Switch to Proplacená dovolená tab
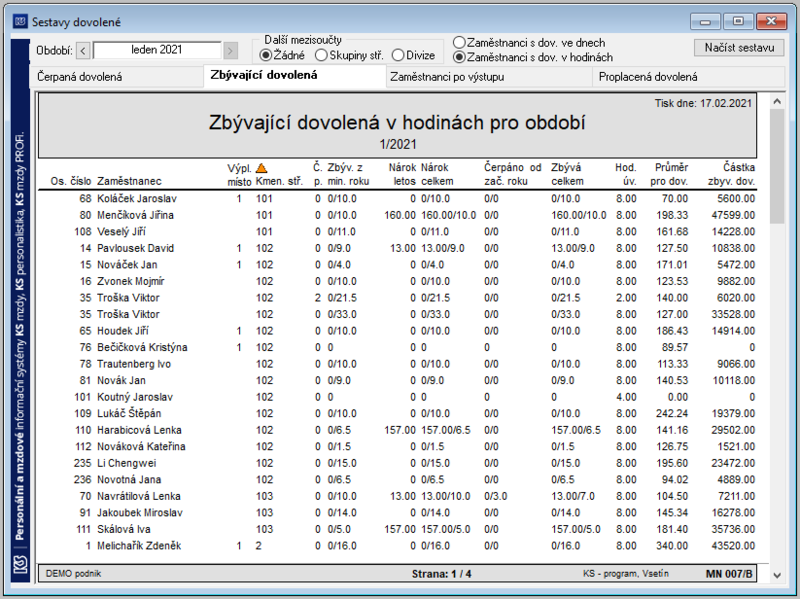This screenshot has width=800, height=599. tap(688, 77)
